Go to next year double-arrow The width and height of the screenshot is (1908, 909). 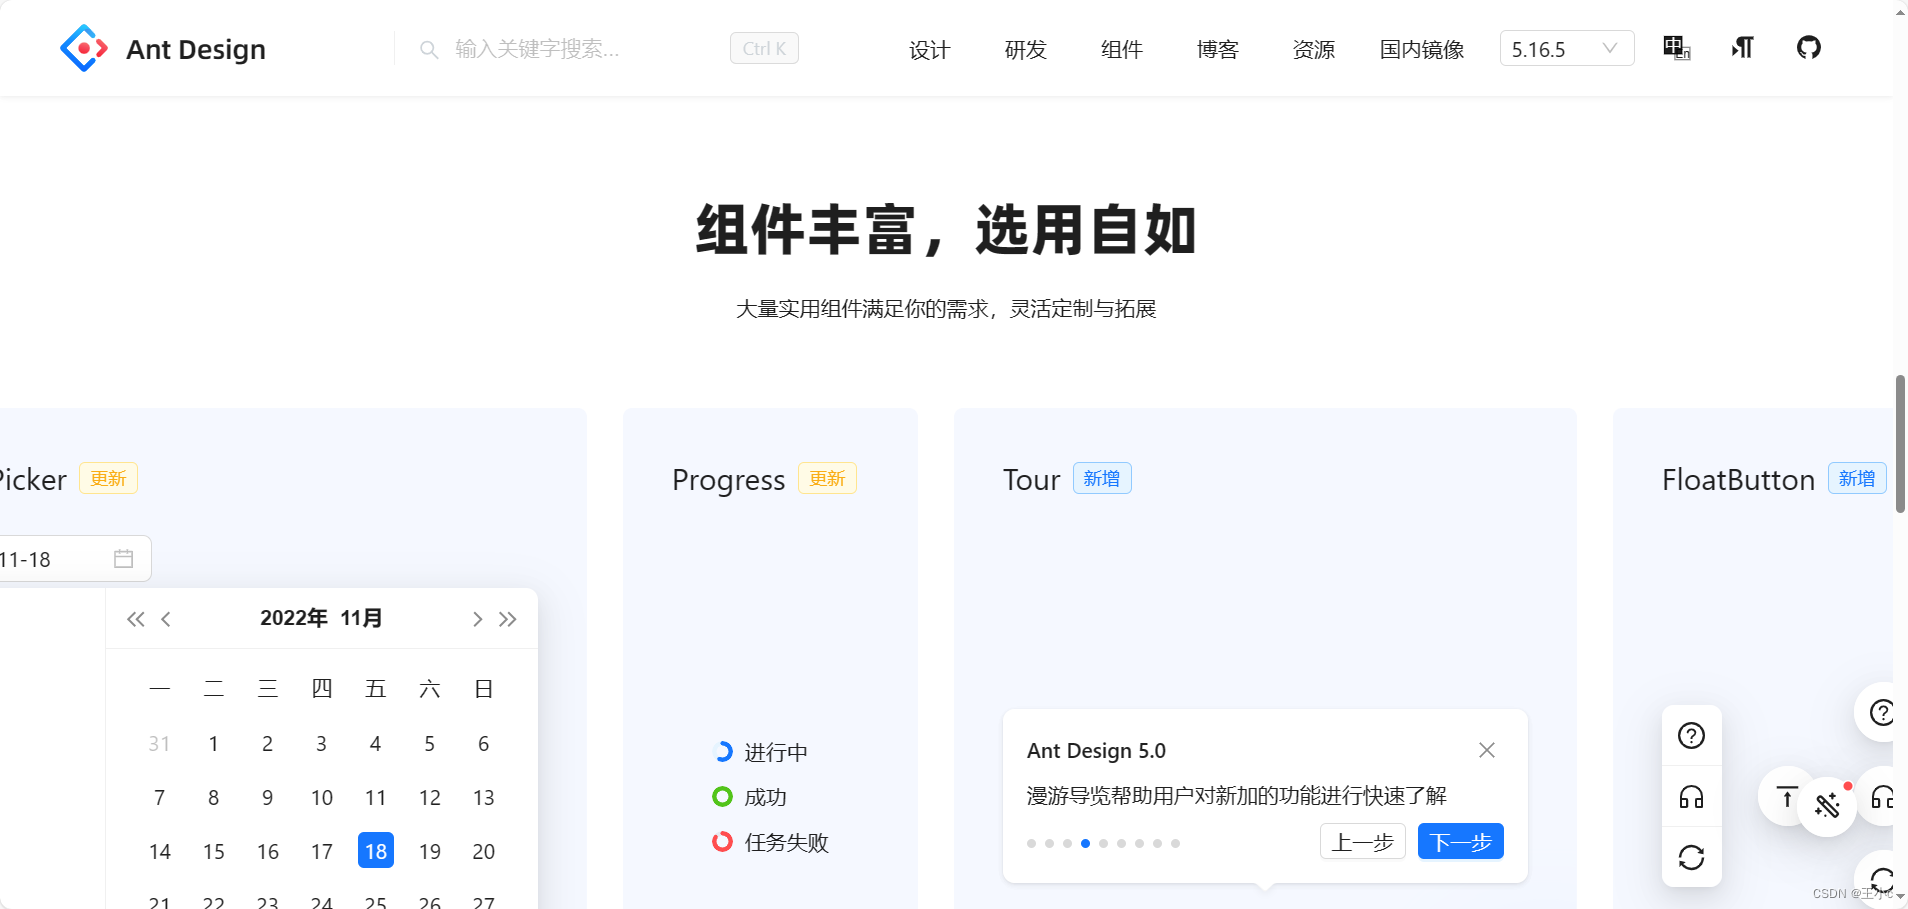(508, 619)
